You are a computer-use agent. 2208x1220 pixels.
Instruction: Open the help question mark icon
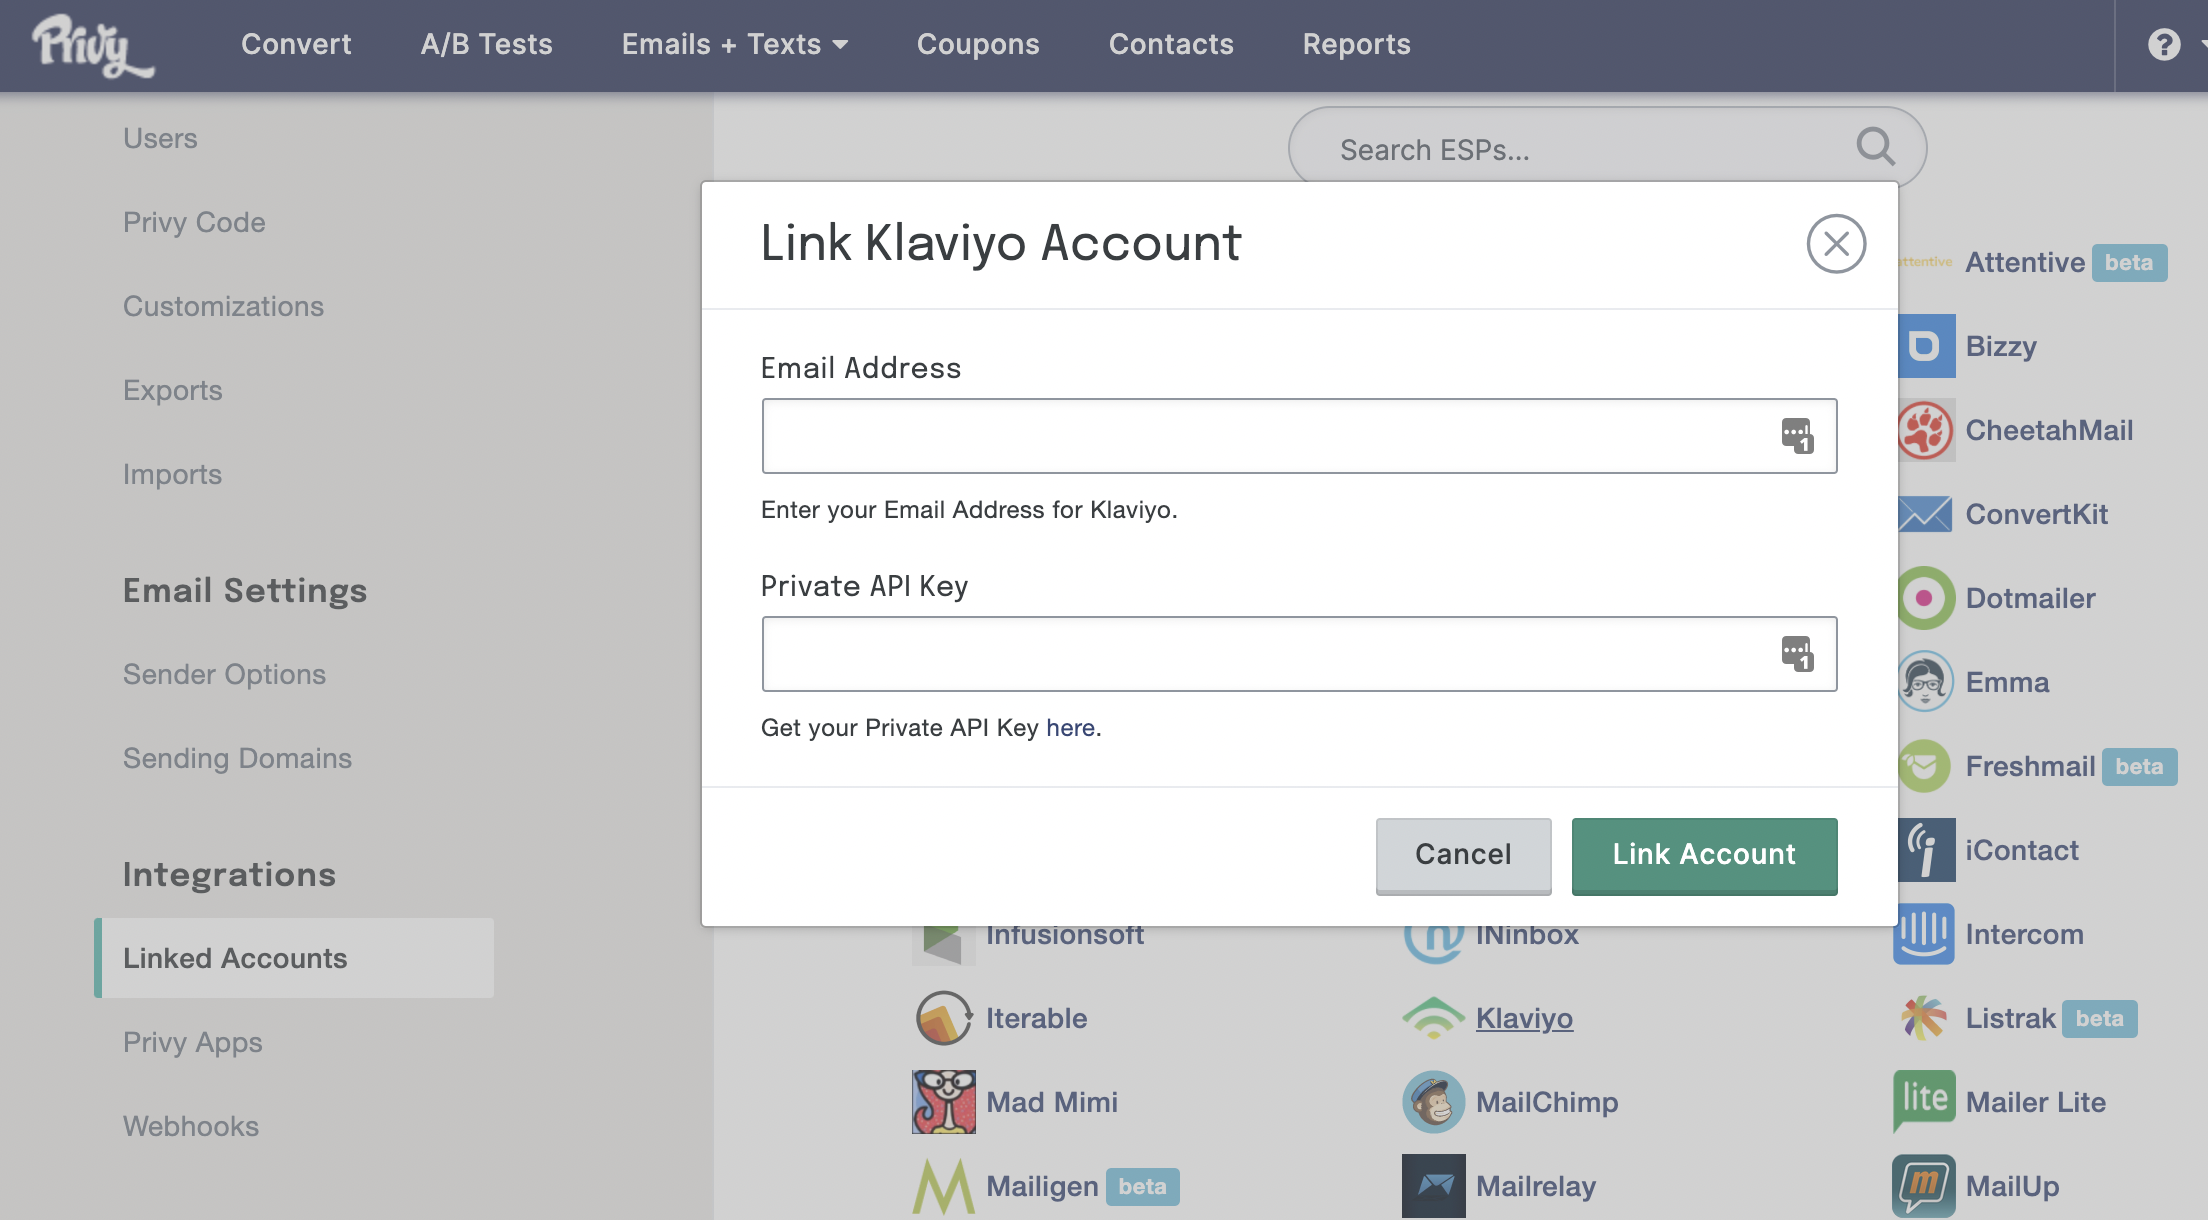point(2164,44)
